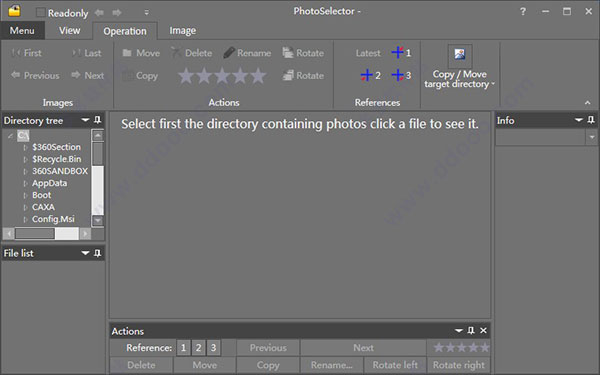Click the Rotate left button
This screenshot has width=600, height=375.
(x=395, y=365)
